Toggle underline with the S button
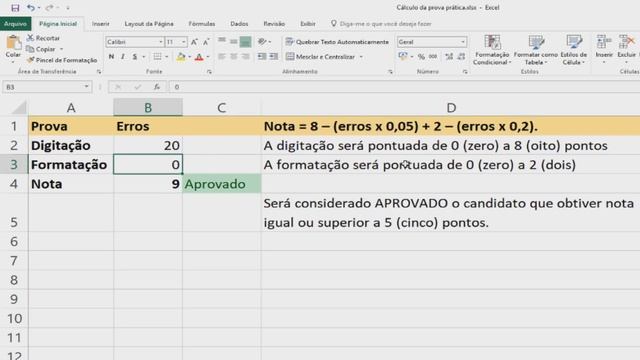640x360 pixels. pos(135,57)
